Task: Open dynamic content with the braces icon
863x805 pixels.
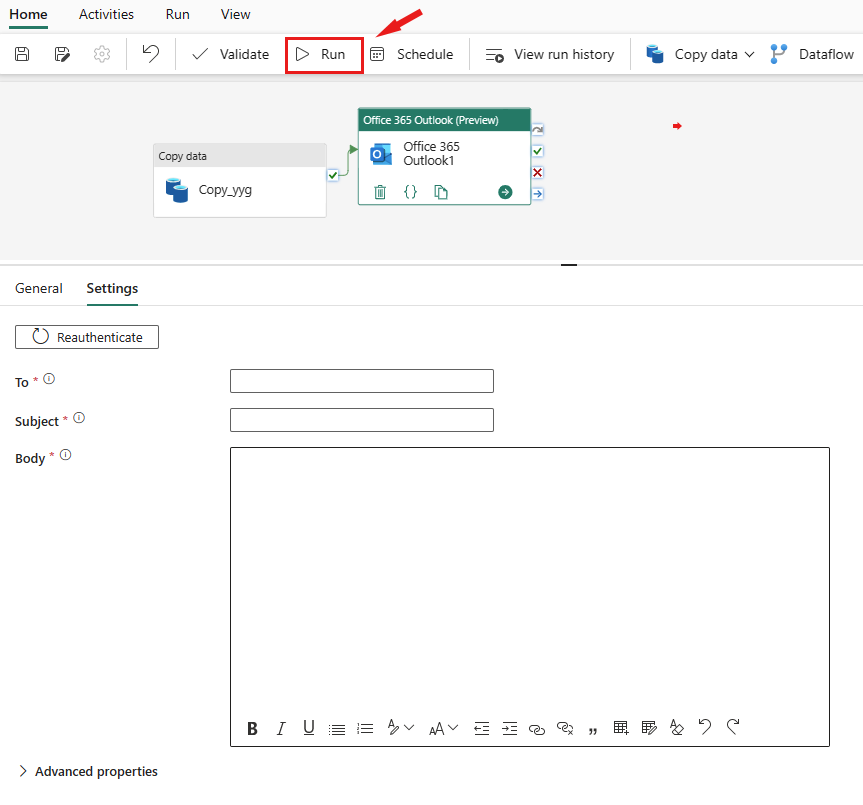Action: [x=410, y=192]
